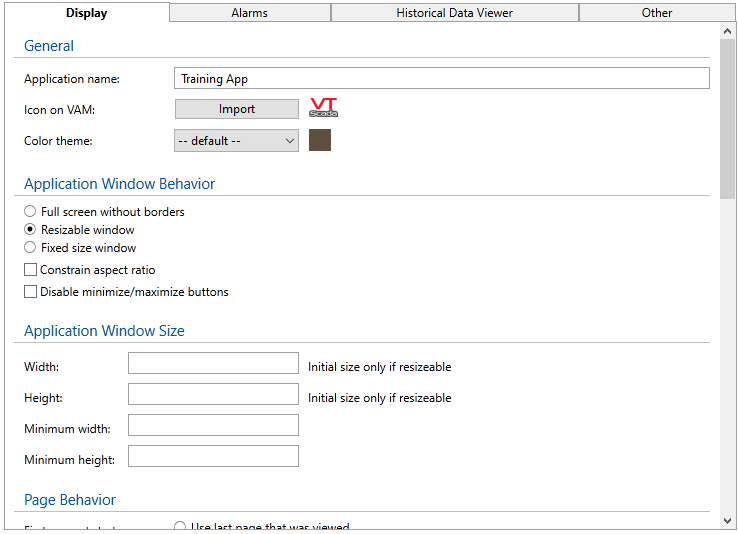738x534 pixels.
Task: Click the vertical scrollbar thumb
Action: [x=727, y=120]
